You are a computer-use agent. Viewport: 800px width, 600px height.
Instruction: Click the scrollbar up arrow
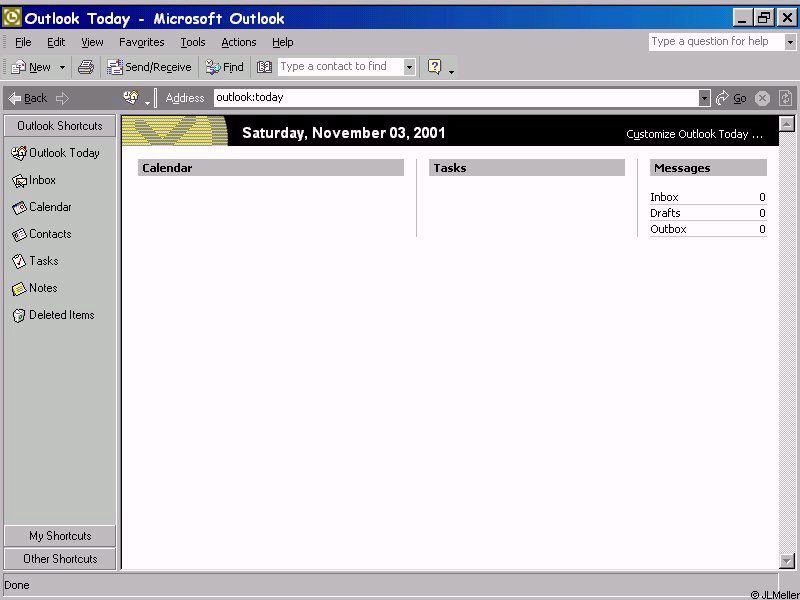coord(787,123)
